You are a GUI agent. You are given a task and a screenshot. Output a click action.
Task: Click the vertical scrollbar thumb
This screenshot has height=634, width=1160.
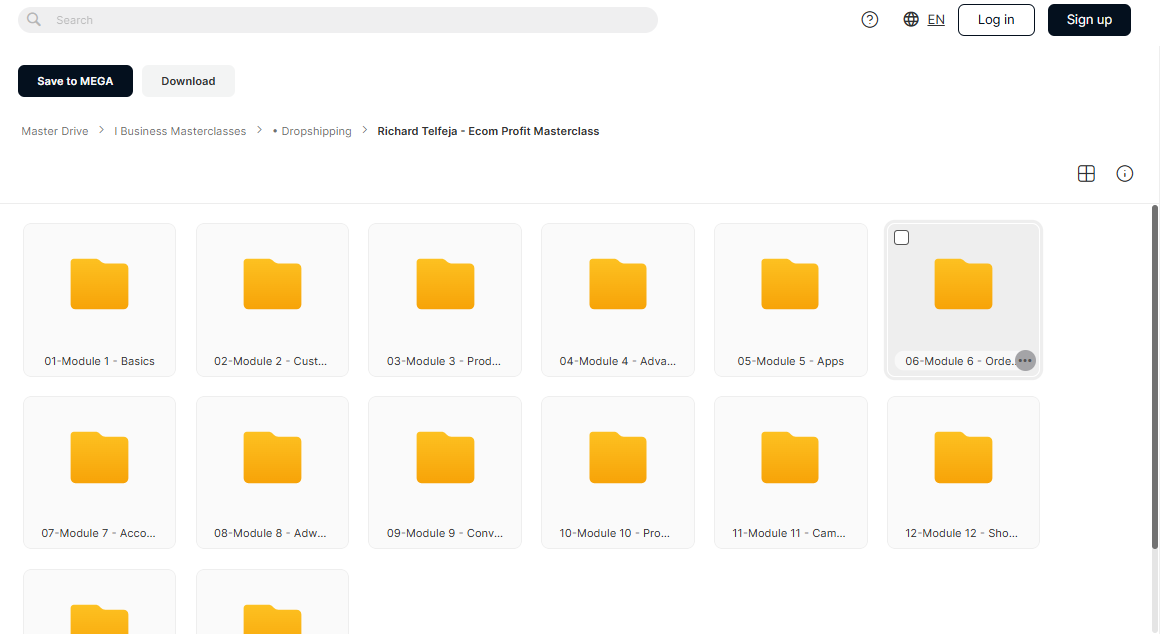[x=1155, y=377]
